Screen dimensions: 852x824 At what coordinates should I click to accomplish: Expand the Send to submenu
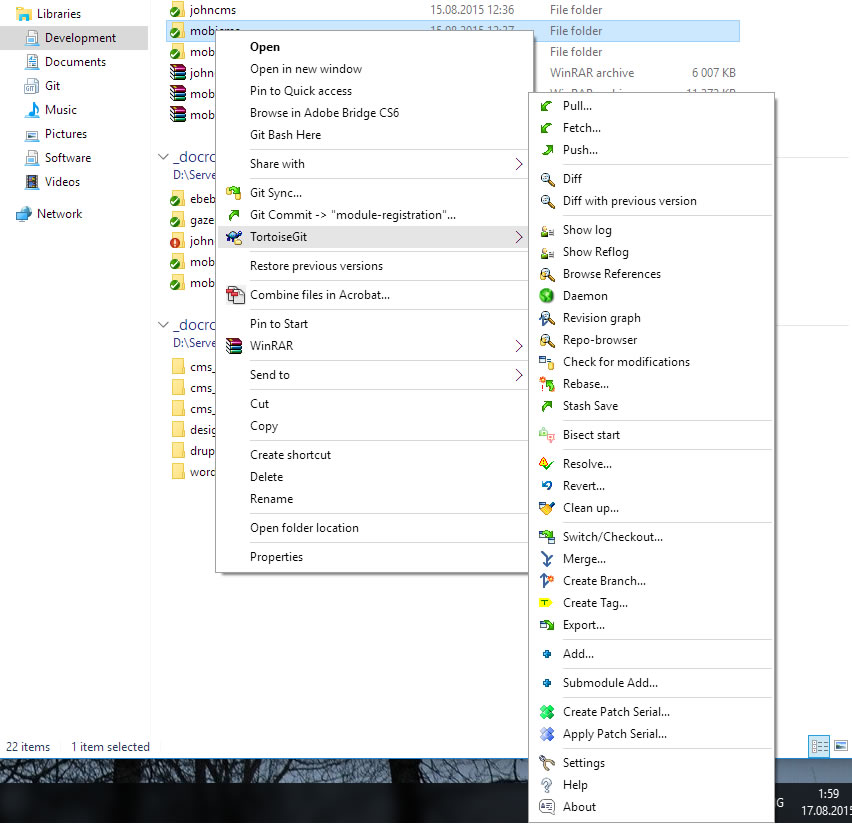click(x=518, y=375)
